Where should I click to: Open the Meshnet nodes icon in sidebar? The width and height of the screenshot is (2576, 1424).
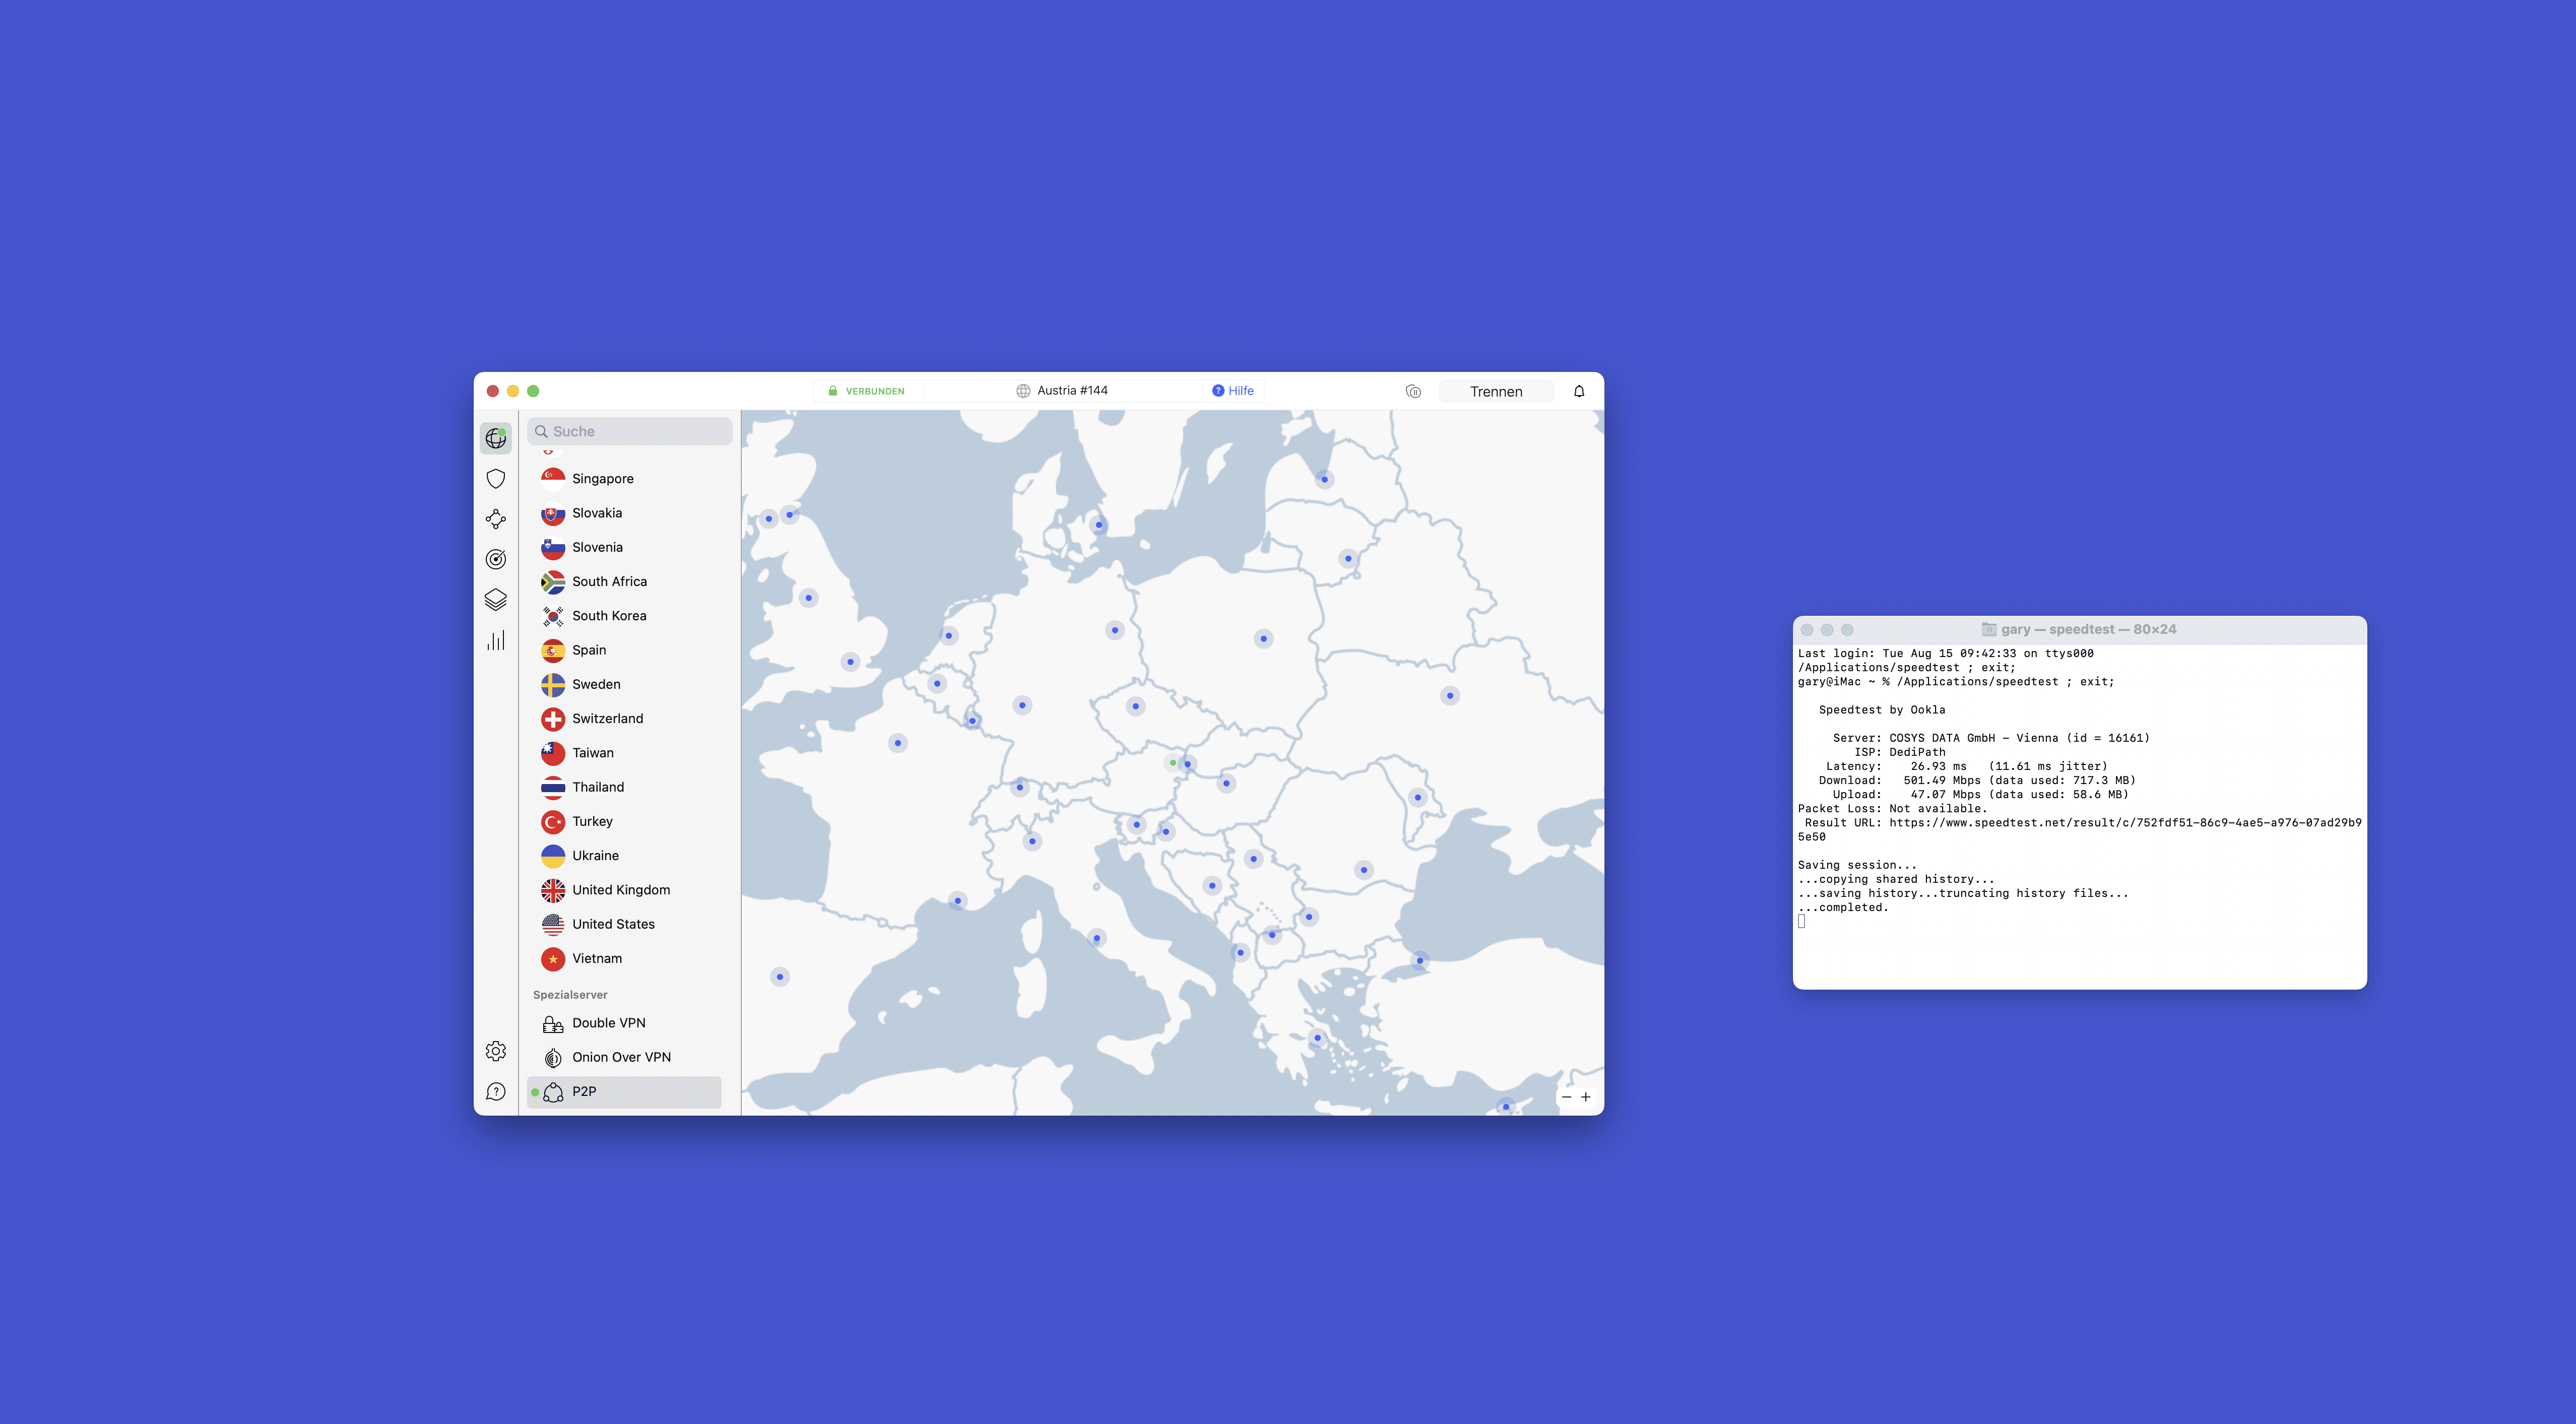pos(496,519)
